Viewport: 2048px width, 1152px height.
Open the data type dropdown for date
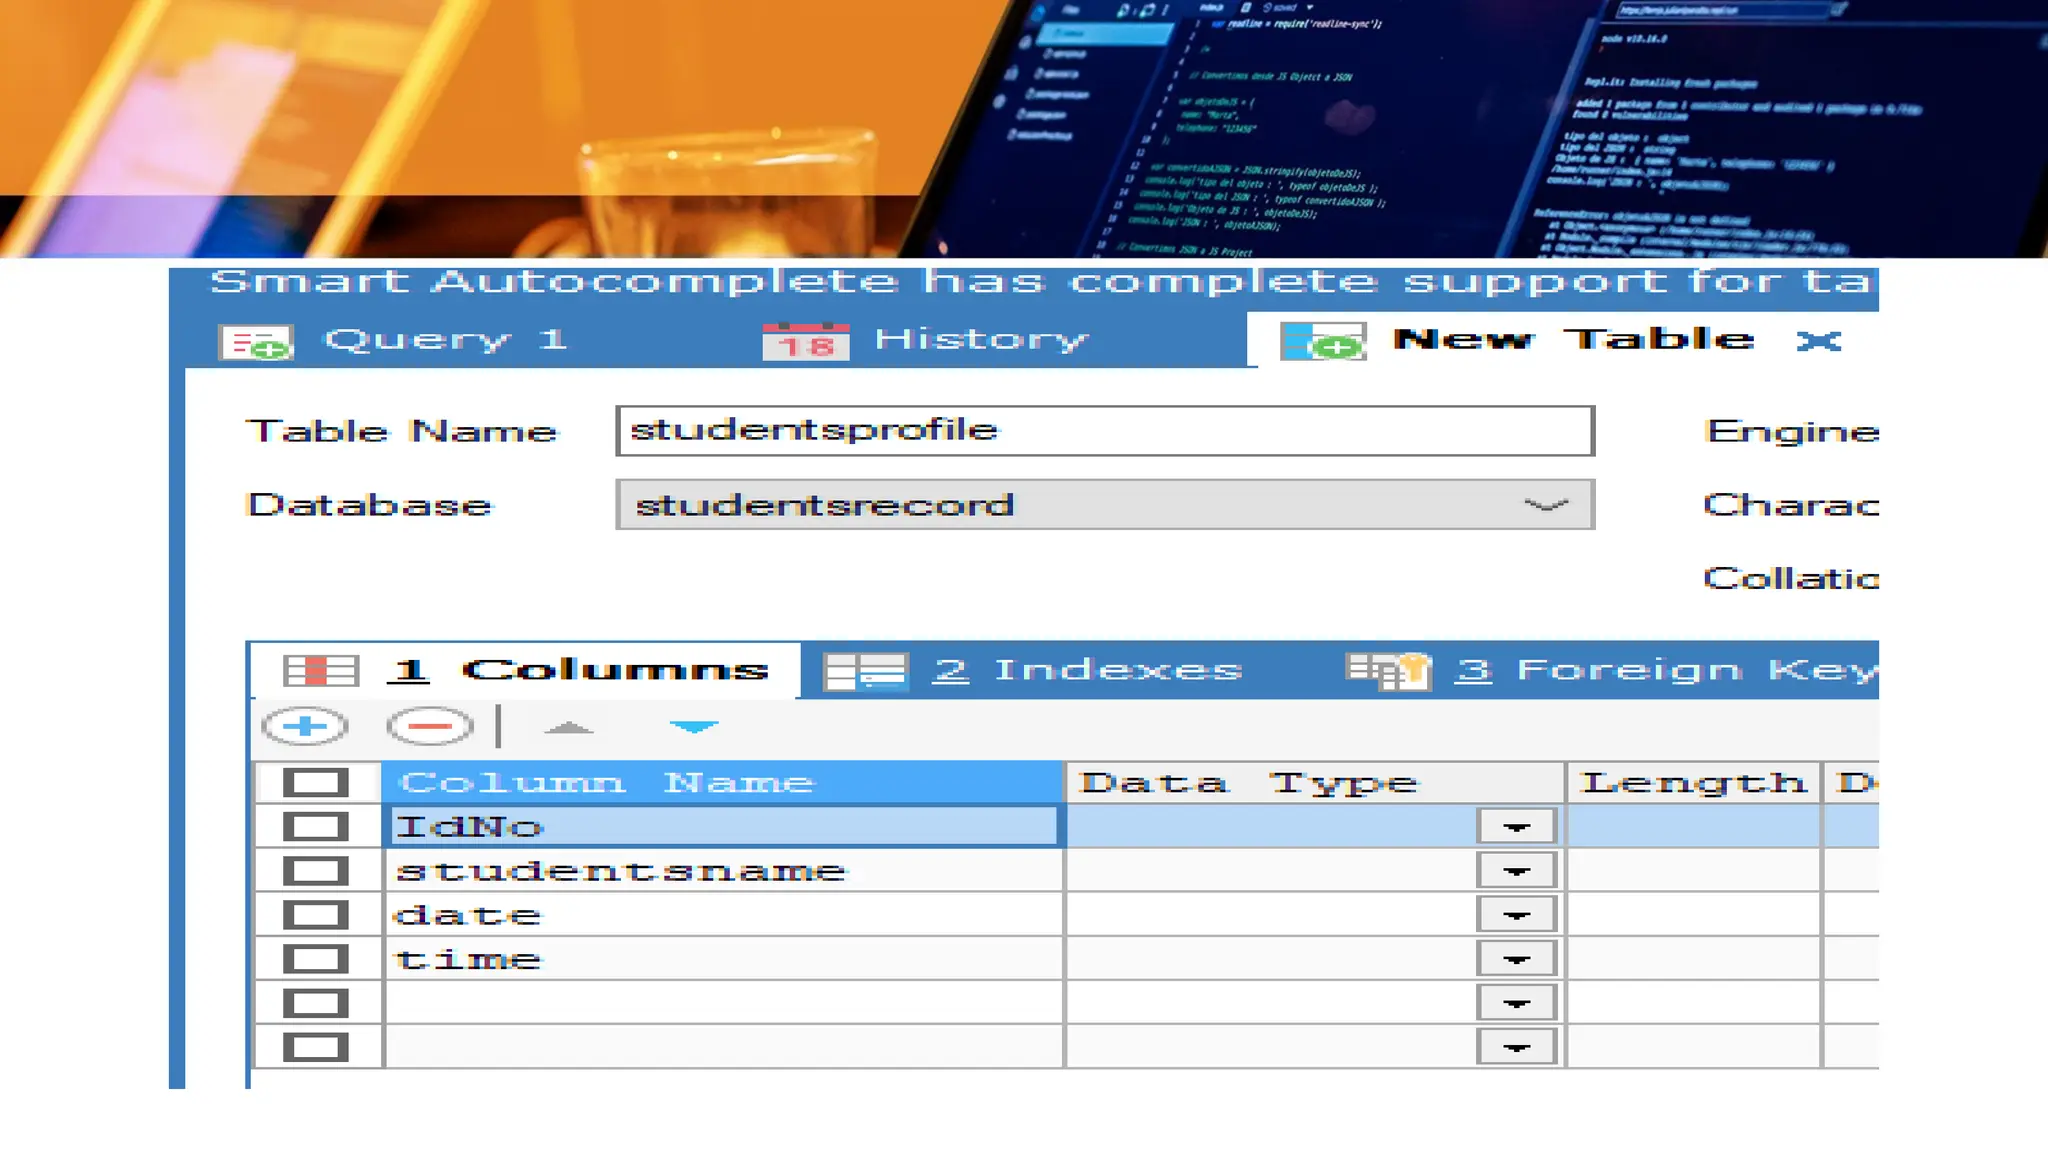click(1516, 915)
